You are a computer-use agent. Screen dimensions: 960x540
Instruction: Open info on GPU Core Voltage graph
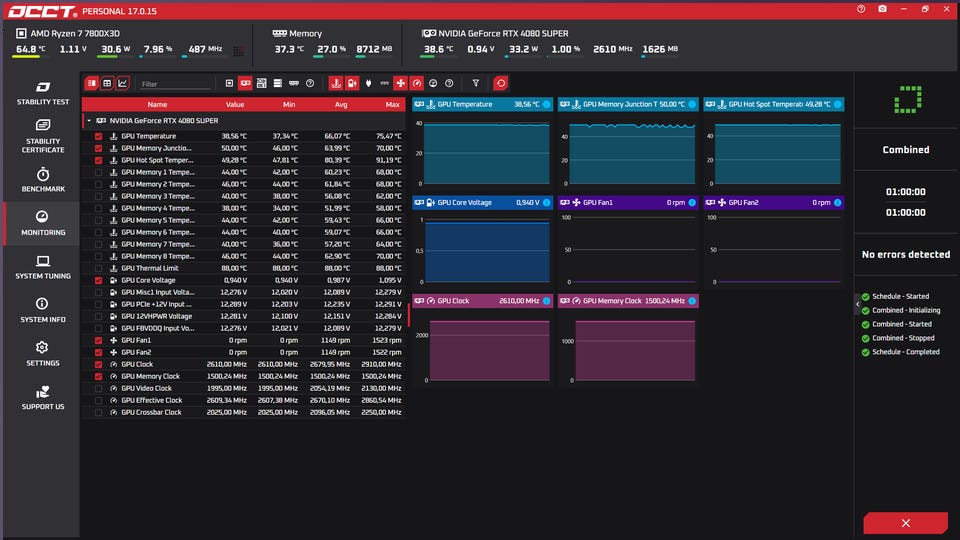547,203
